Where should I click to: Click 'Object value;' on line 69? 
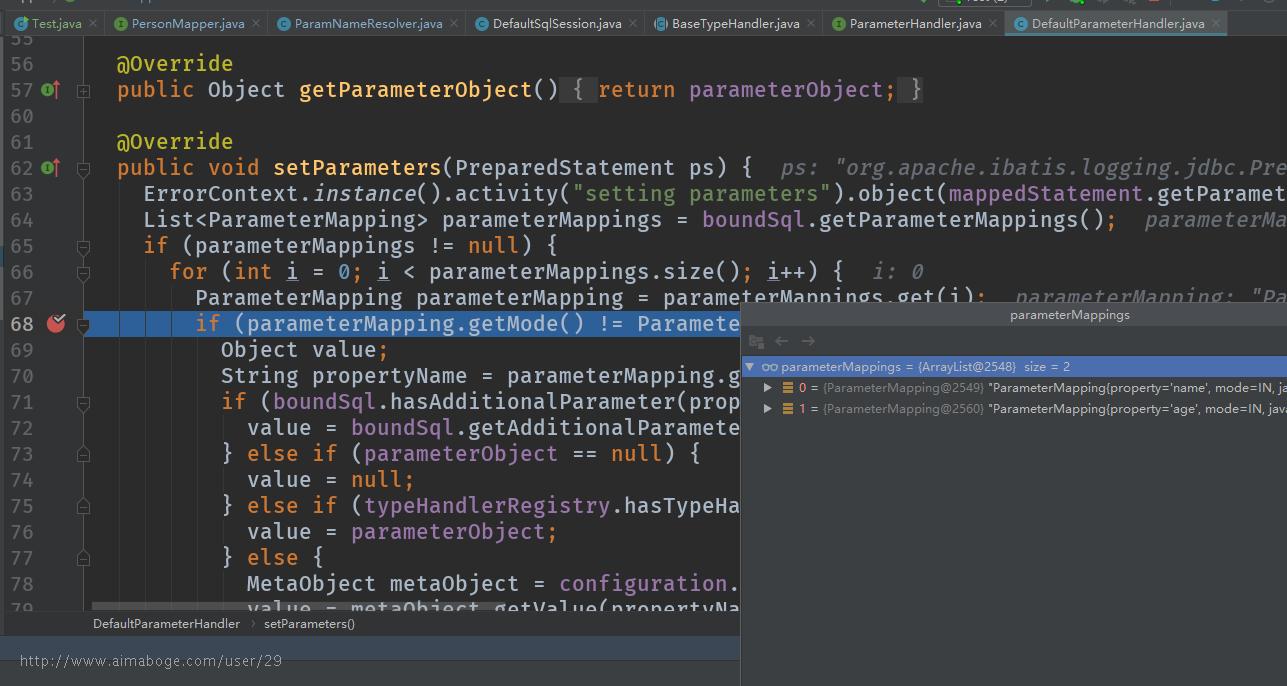(304, 350)
